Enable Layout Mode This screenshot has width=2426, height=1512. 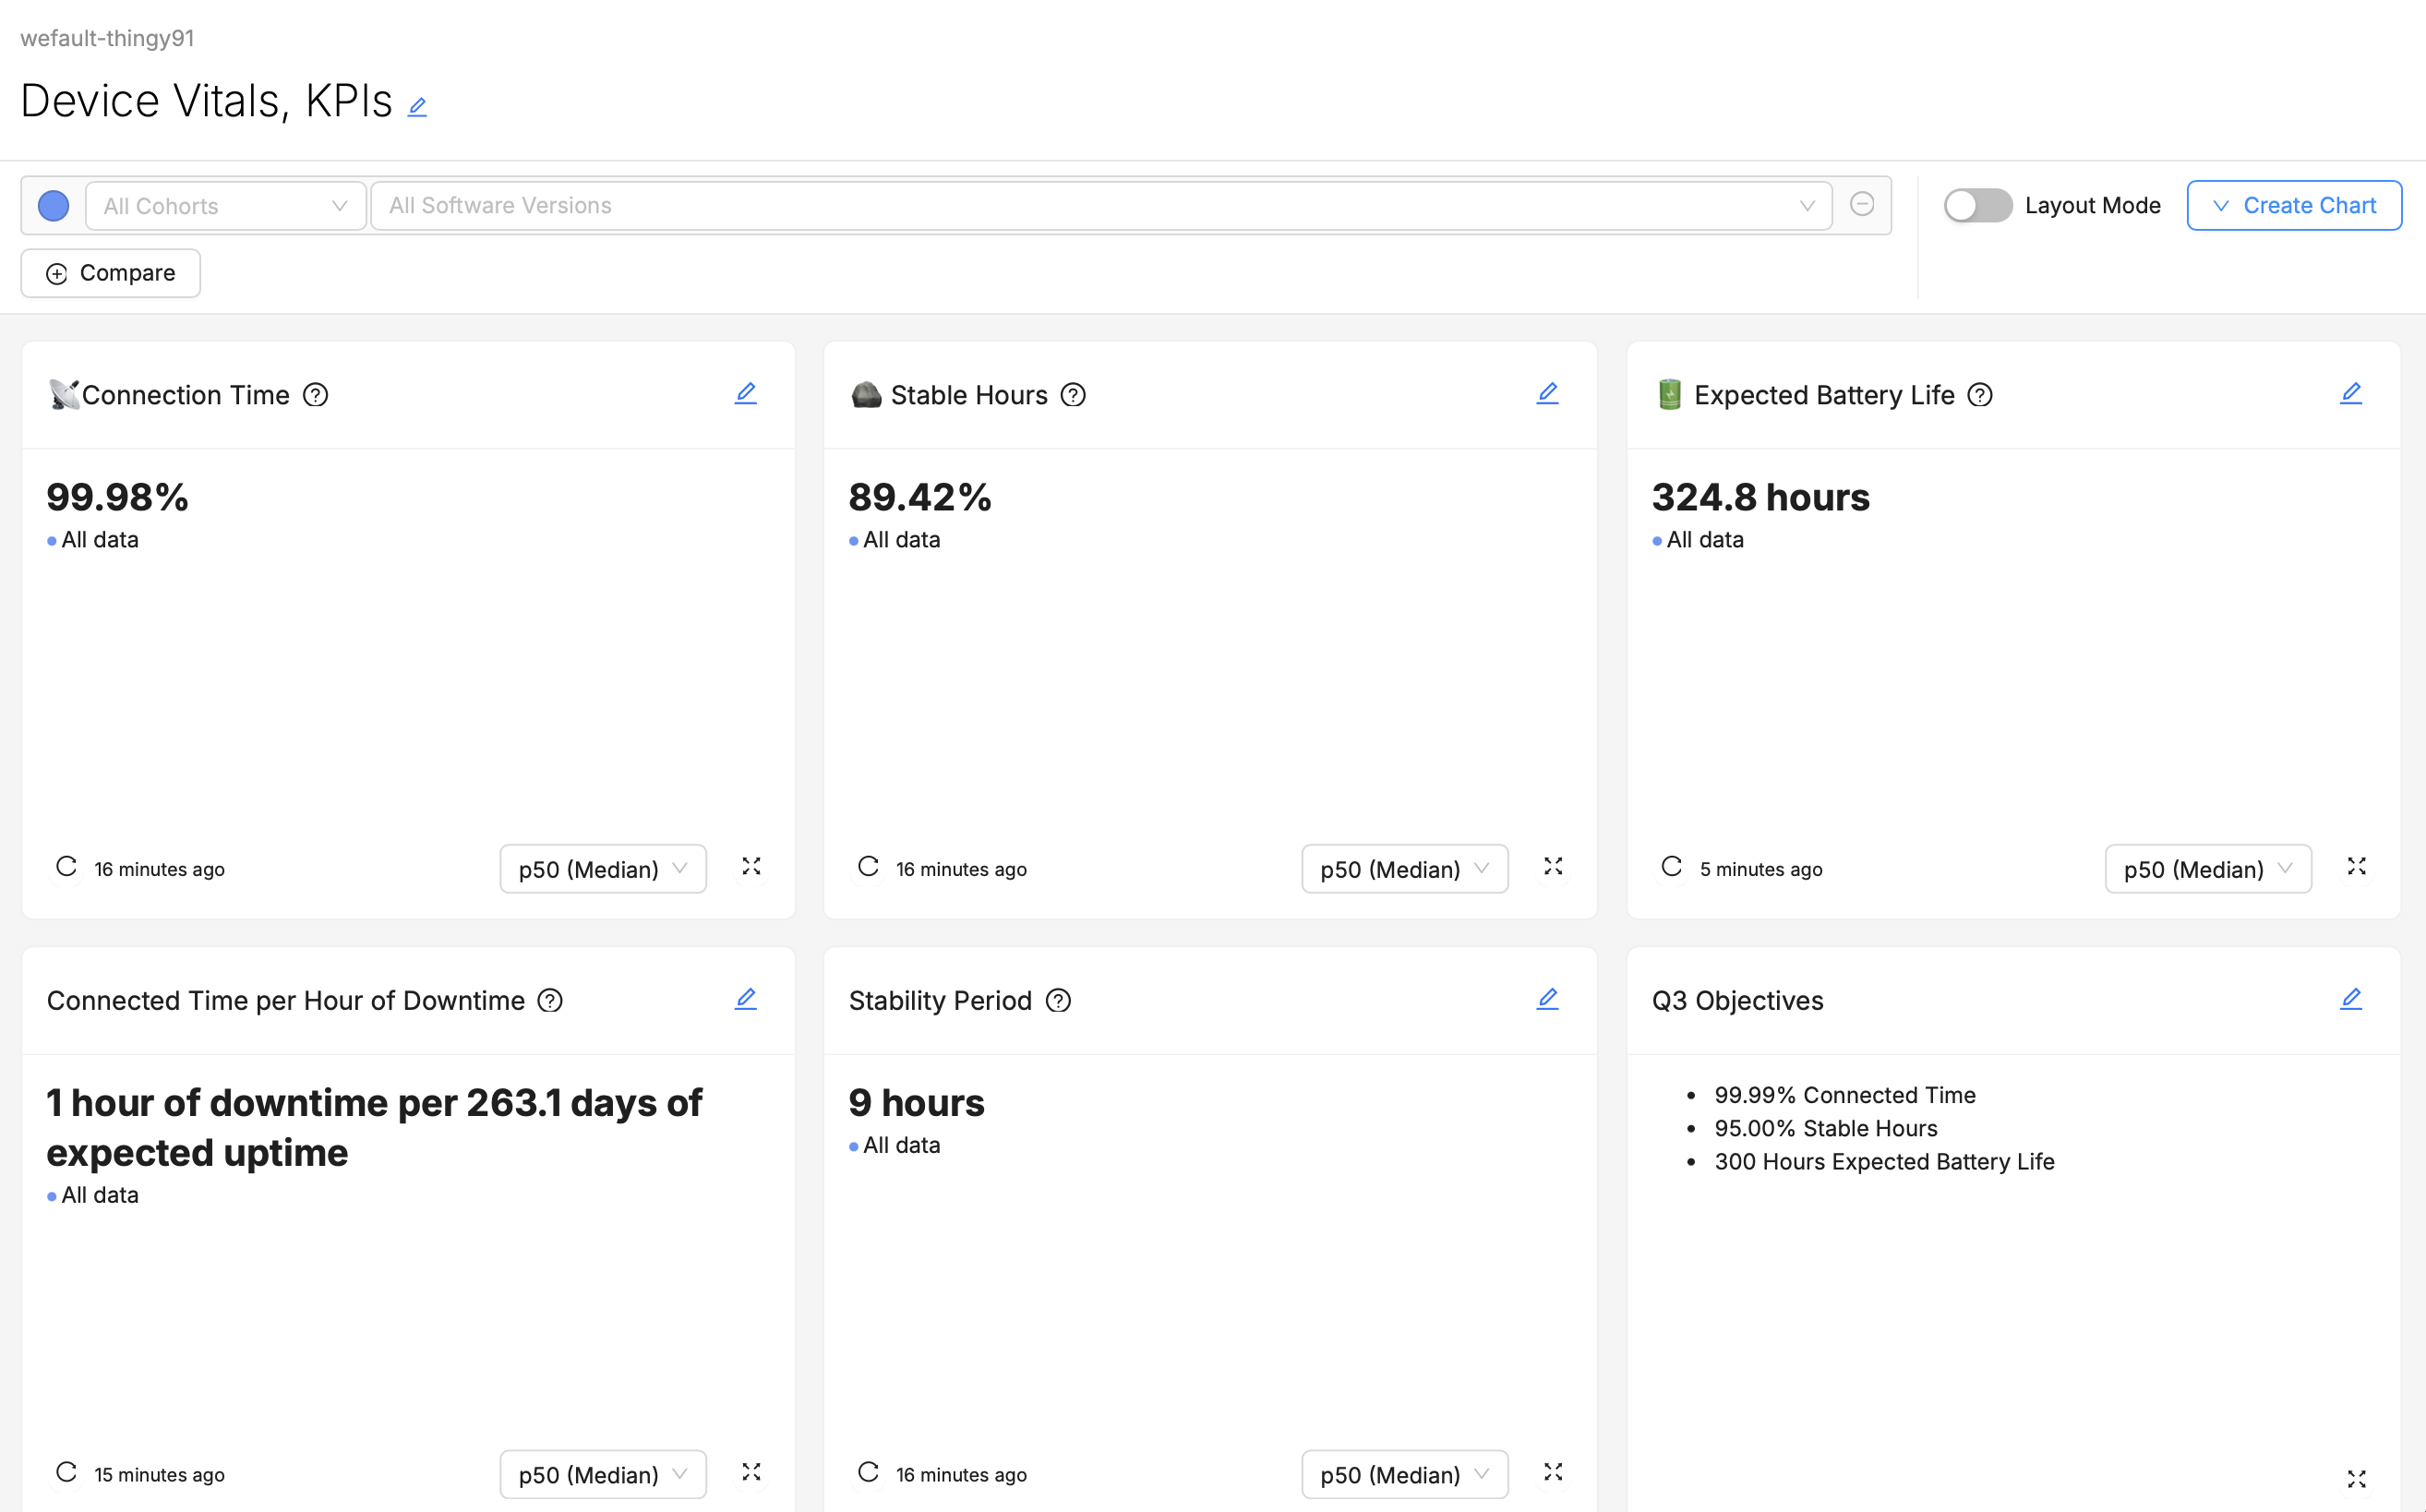(1977, 204)
